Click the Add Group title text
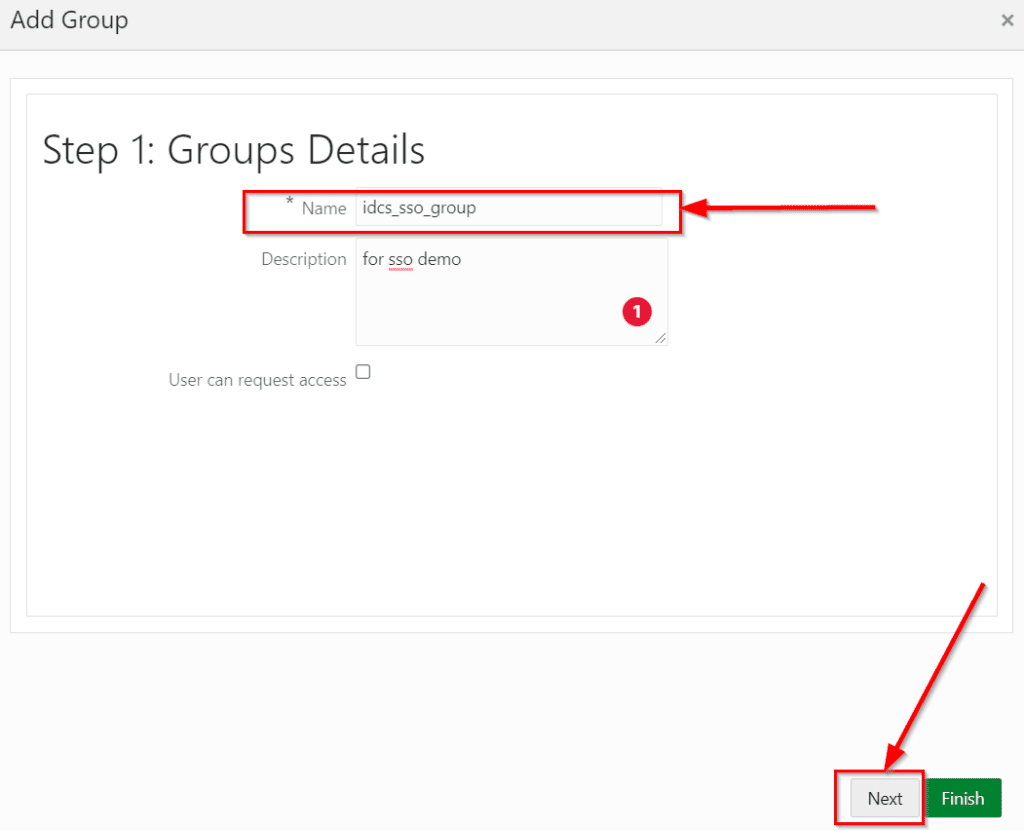Viewport: 1024px width, 831px height. (69, 20)
